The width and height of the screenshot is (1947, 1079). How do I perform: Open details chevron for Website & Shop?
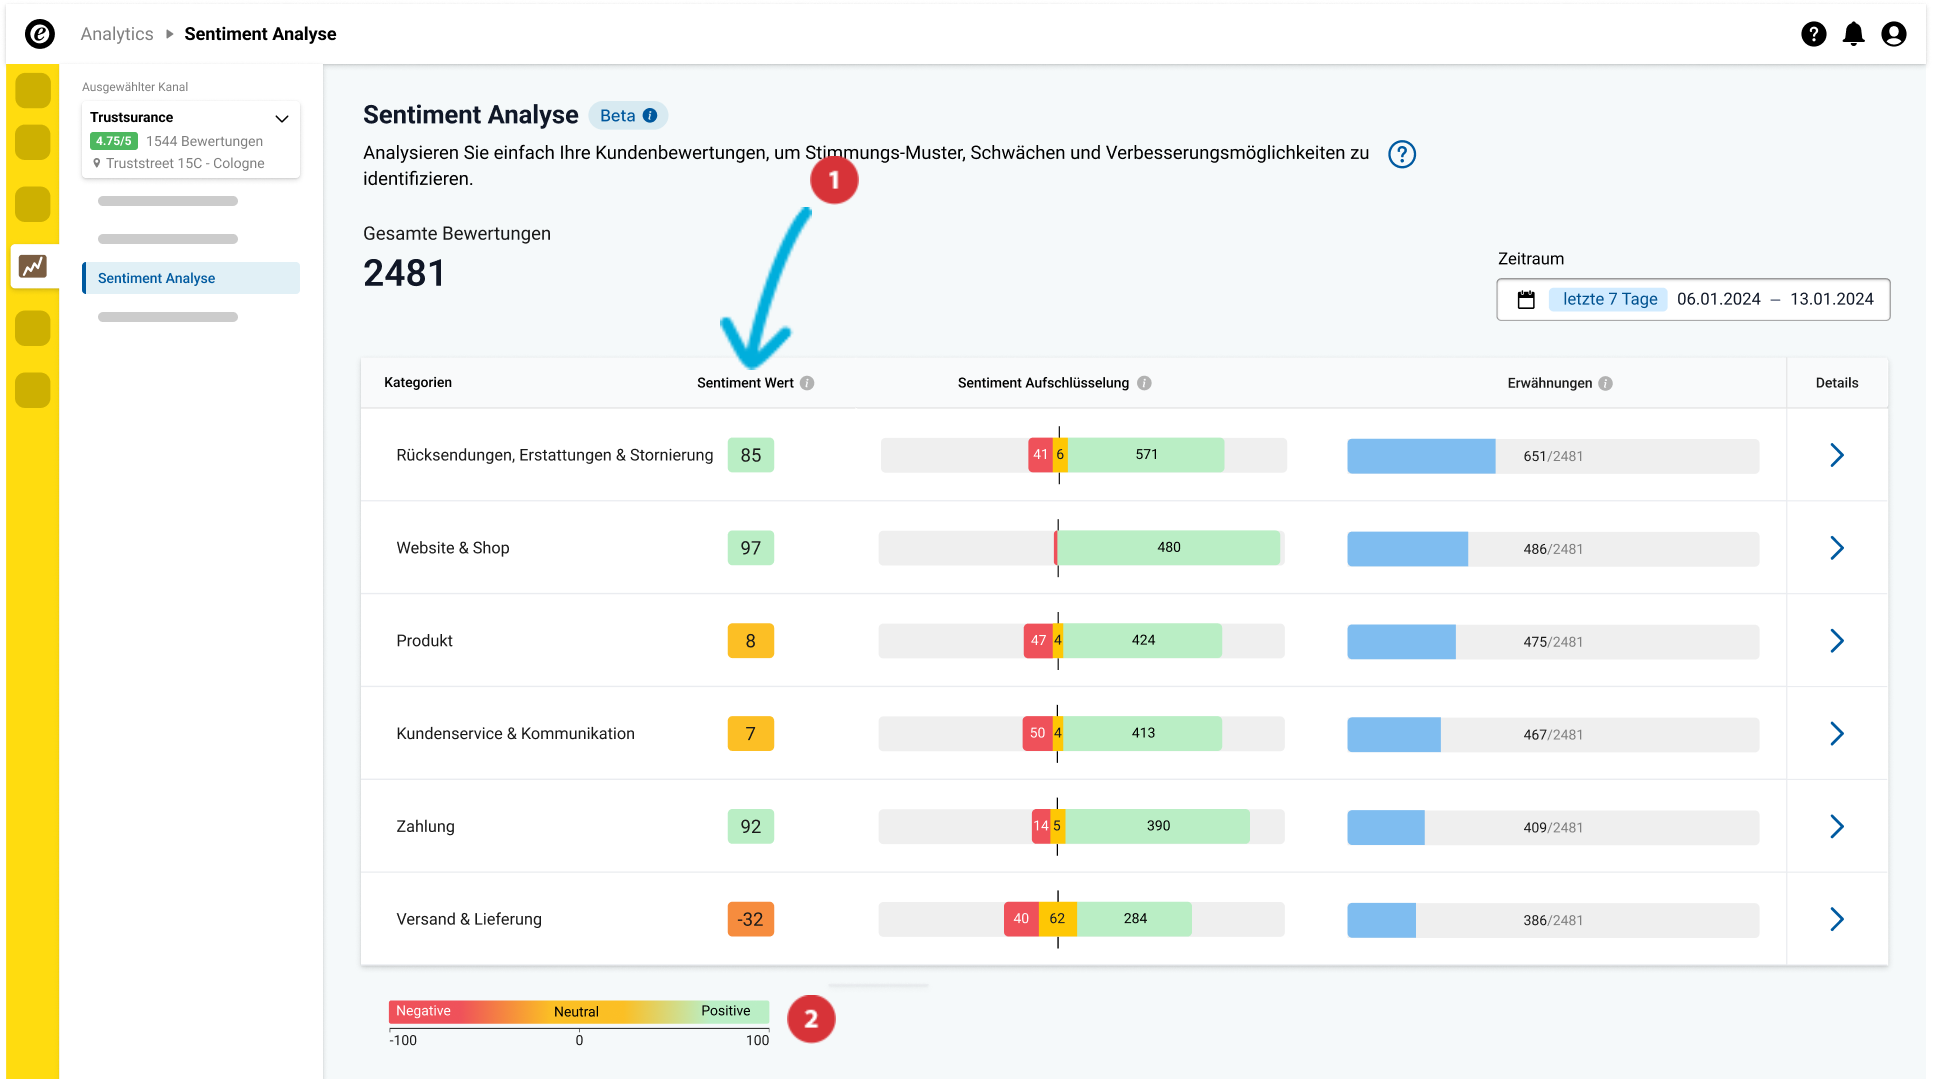(x=1836, y=548)
